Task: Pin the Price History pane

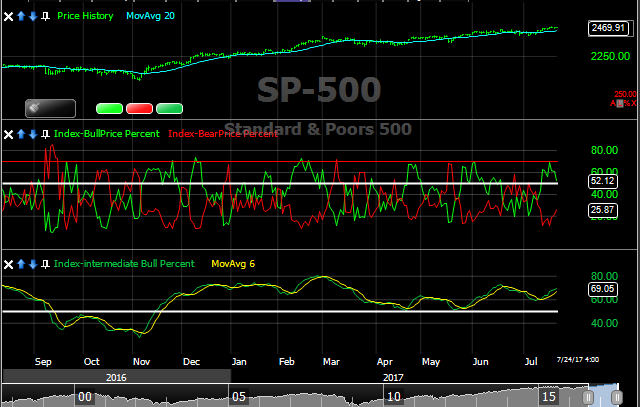Action: pyautogui.click(x=45, y=16)
